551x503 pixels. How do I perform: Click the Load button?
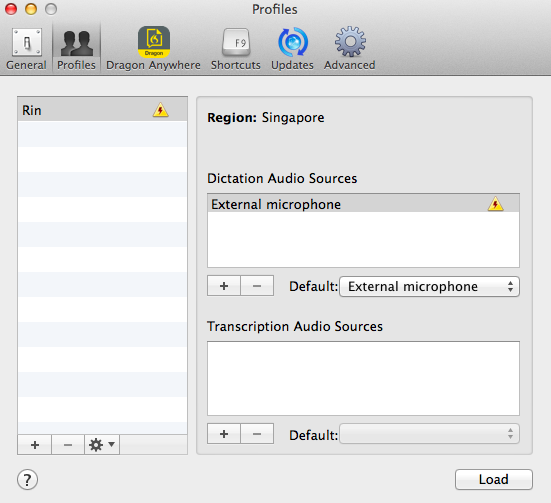click(494, 479)
